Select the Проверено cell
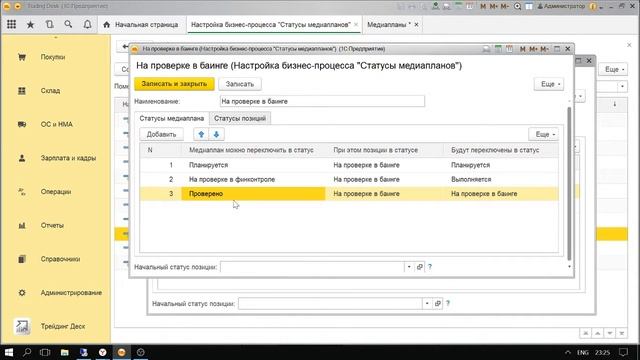Image resolution: width=640 pixels, height=360 pixels. (x=253, y=193)
